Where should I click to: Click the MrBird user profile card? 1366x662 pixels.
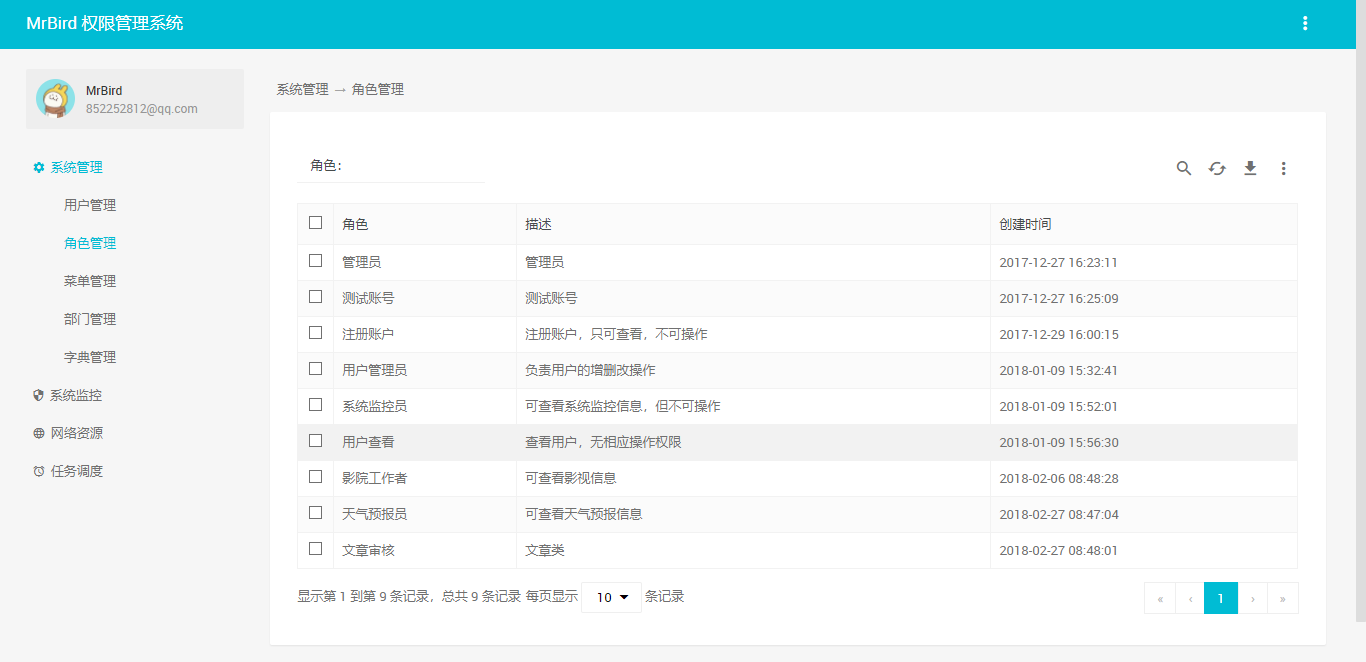point(135,99)
